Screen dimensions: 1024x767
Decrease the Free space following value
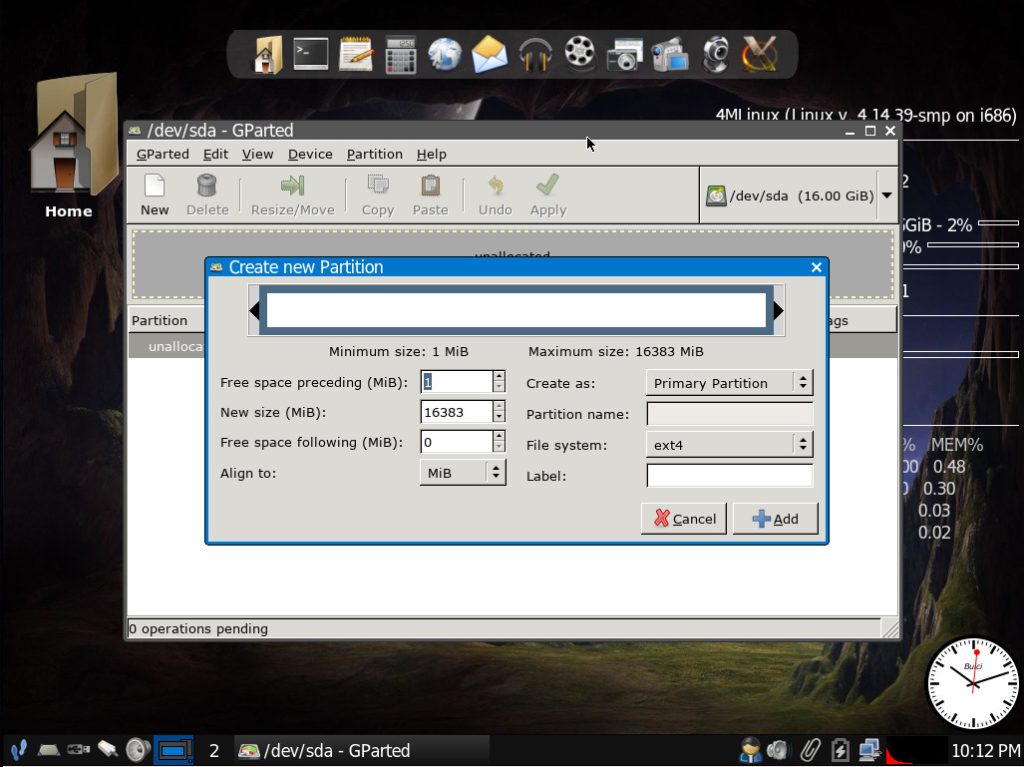pyautogui.click(x=499, y=447)
